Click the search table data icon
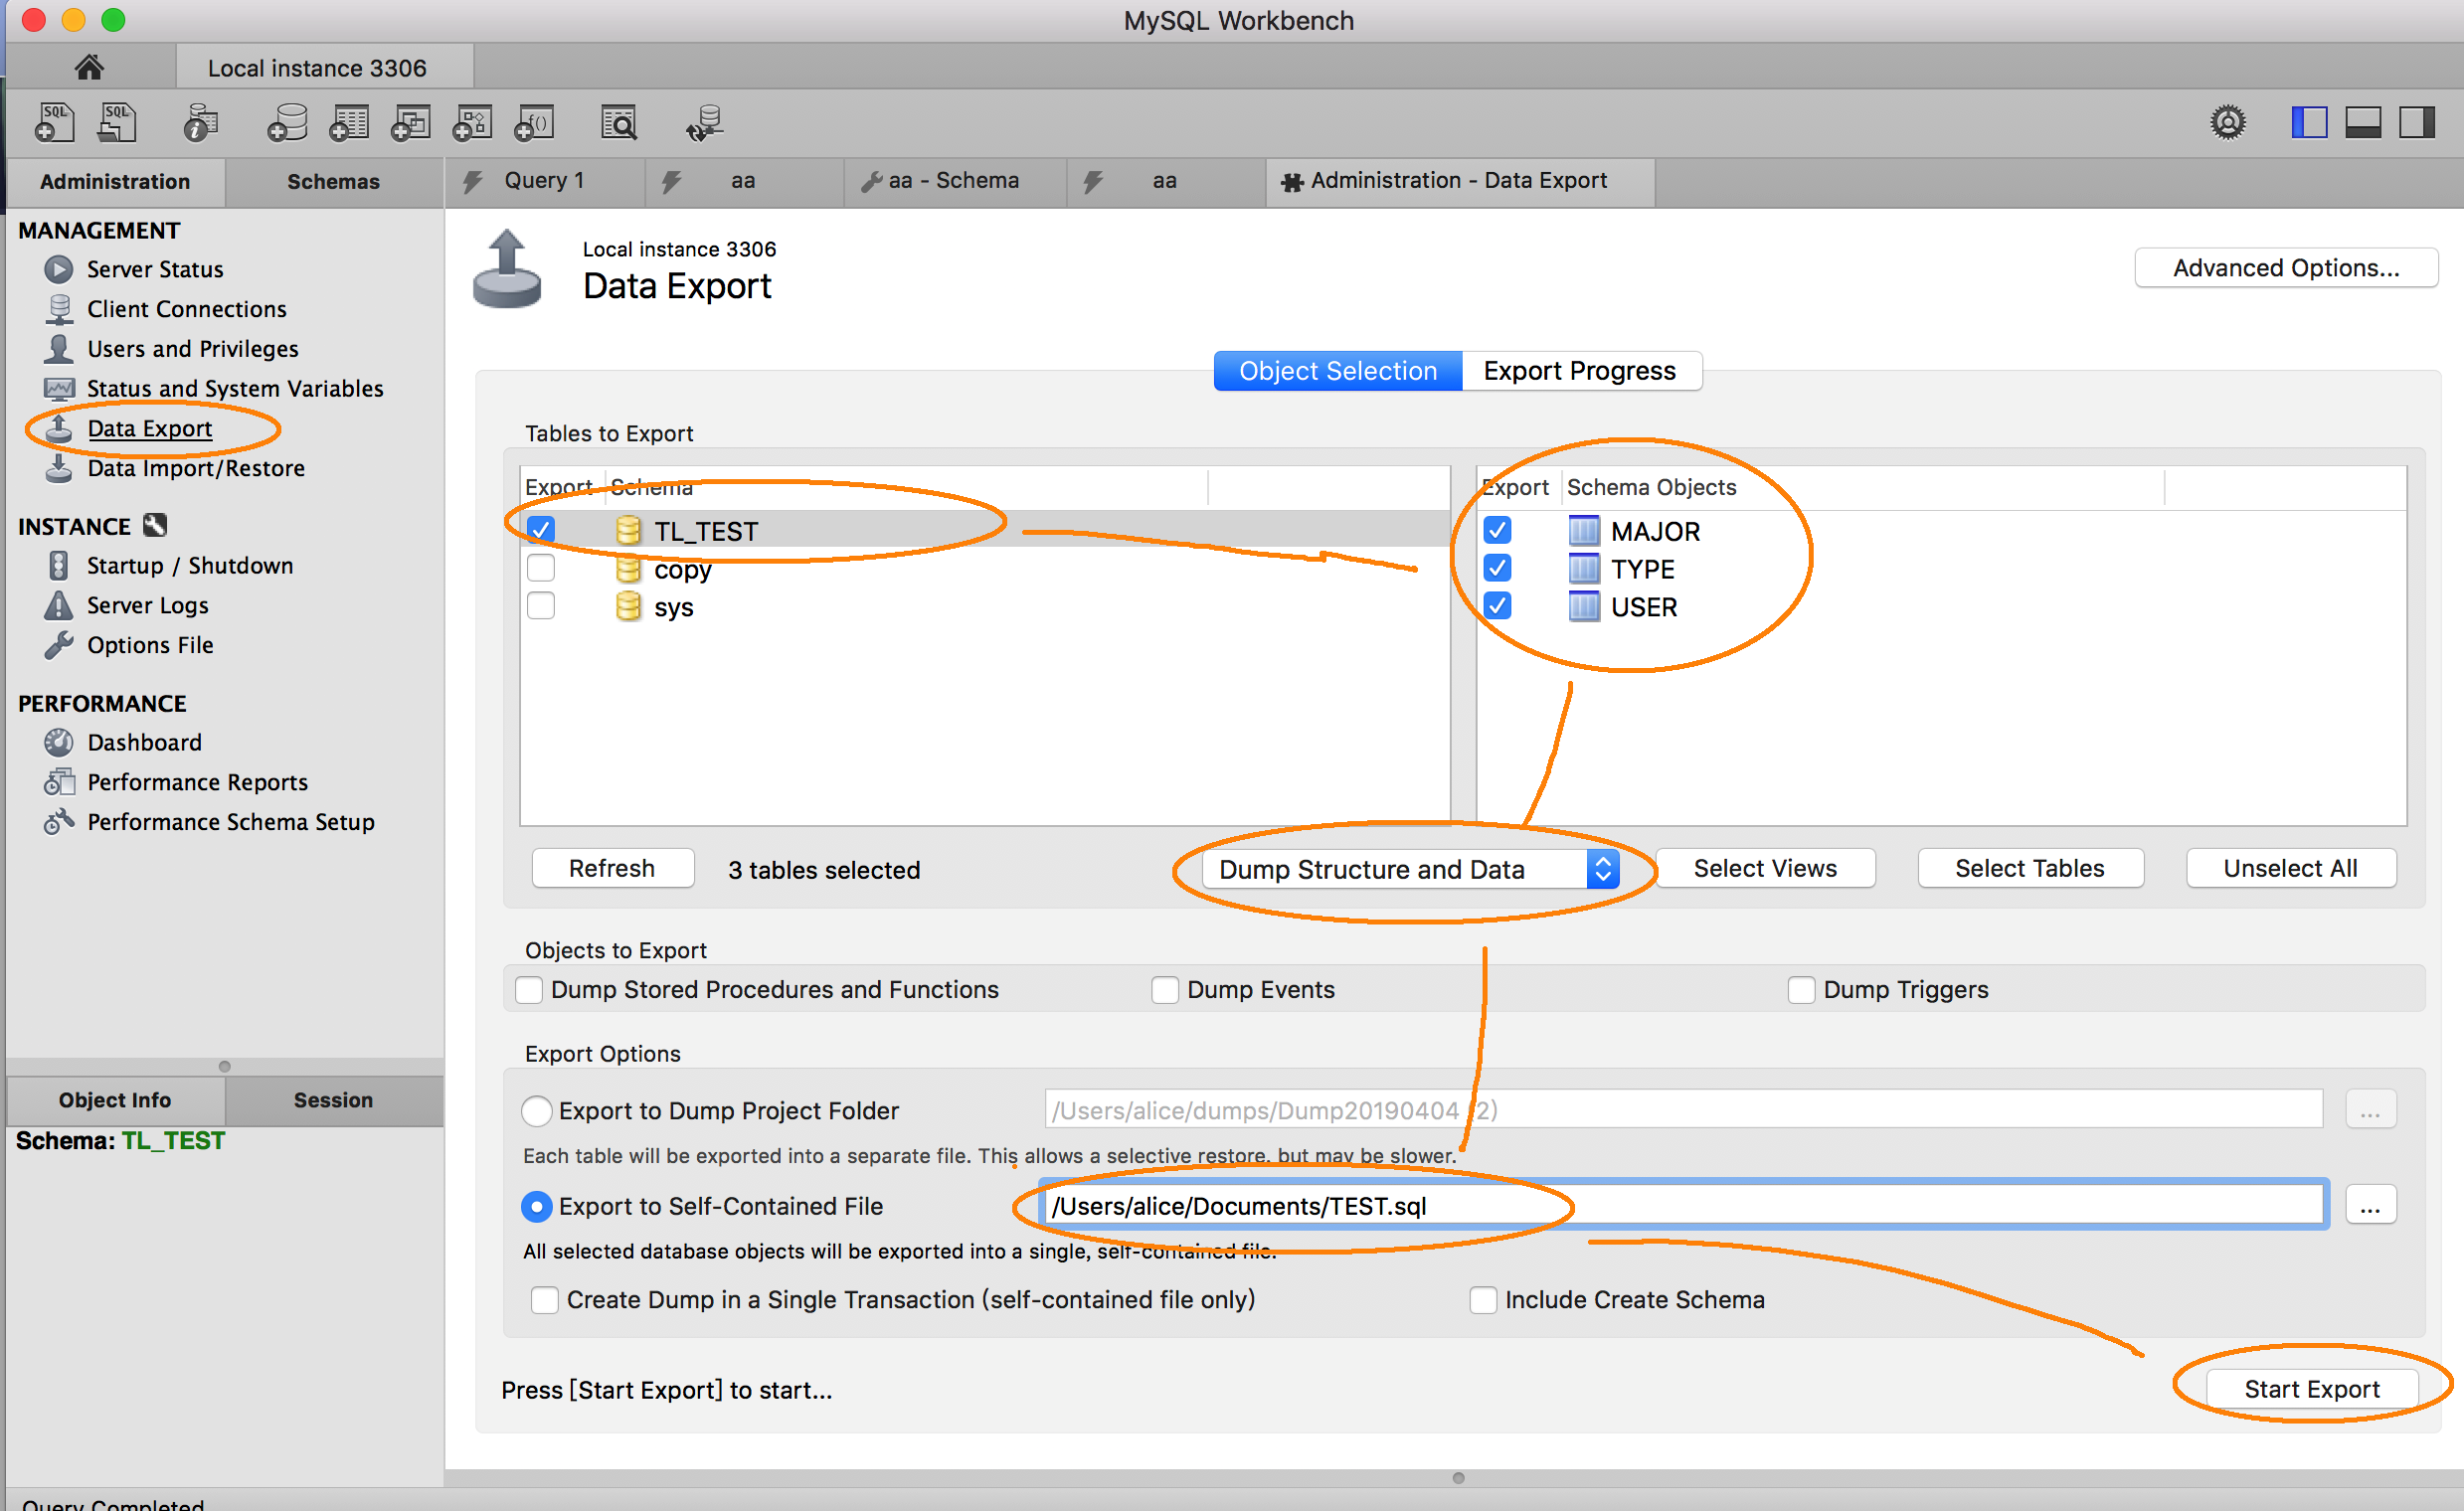Image resolution: width=2464 pixels, height=1511 pixels. 619,123
